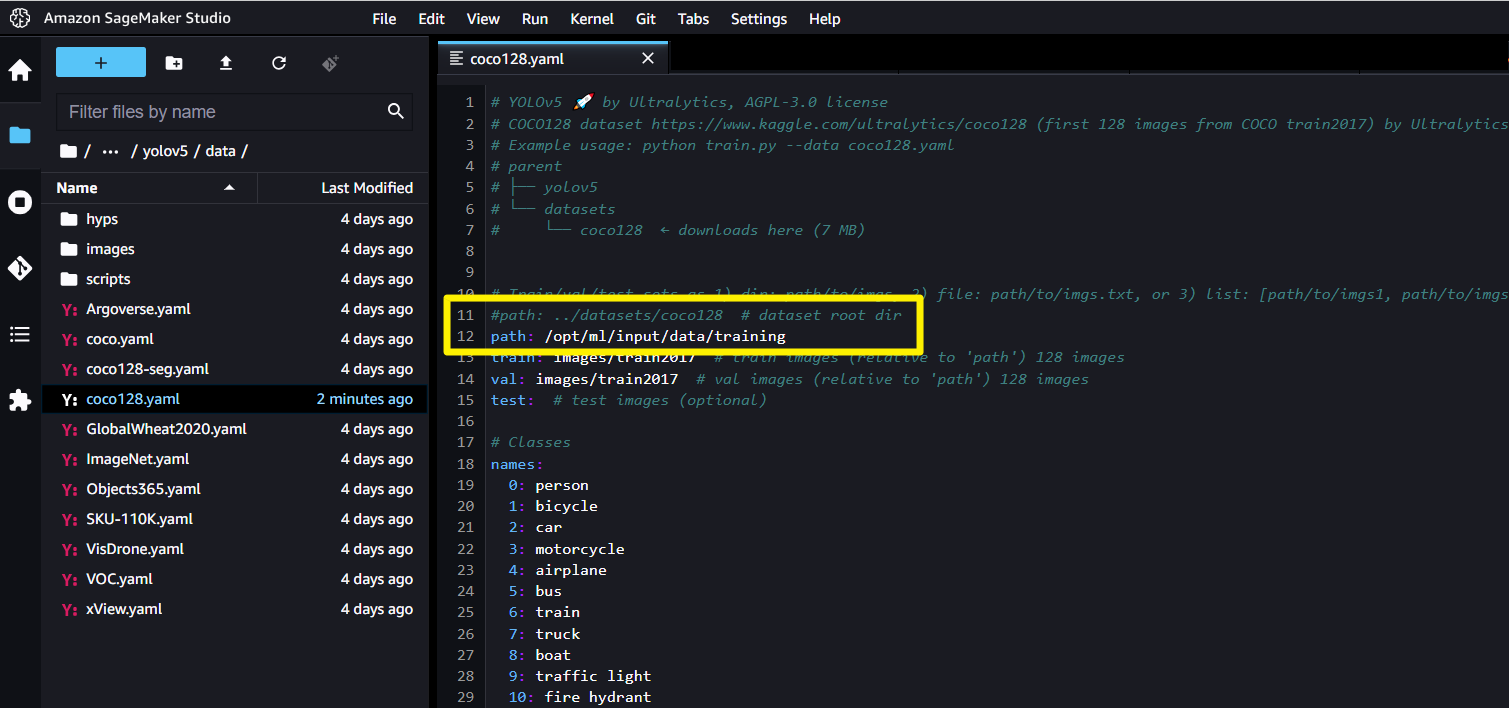Click the Filter files by name field
Image resolution: width=1509 pixels, height=708 pixels.
(234, 112)
